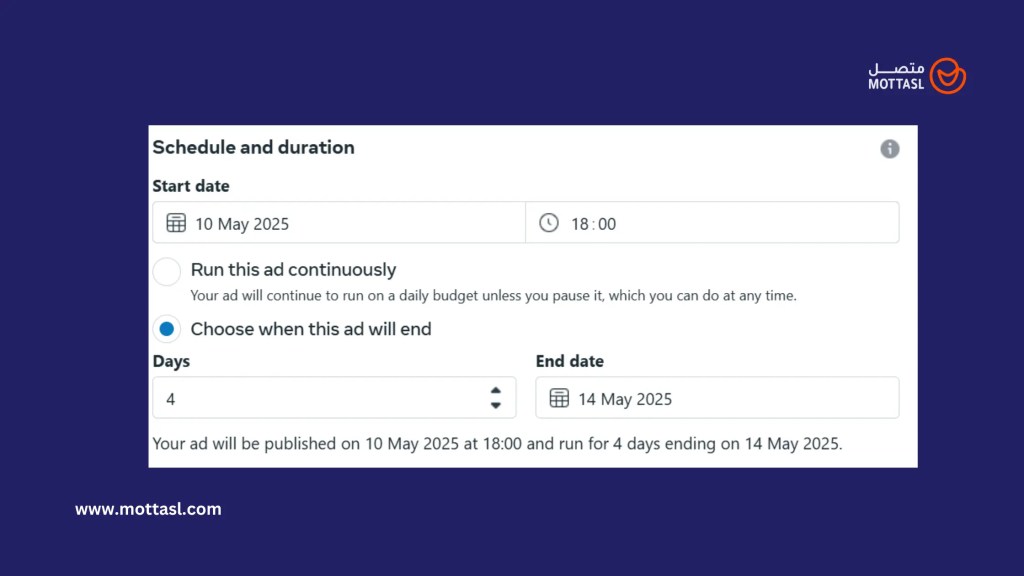Click the Schedule and duration heading
This screenshot has width=1024, height=576.
pos(253,147)
